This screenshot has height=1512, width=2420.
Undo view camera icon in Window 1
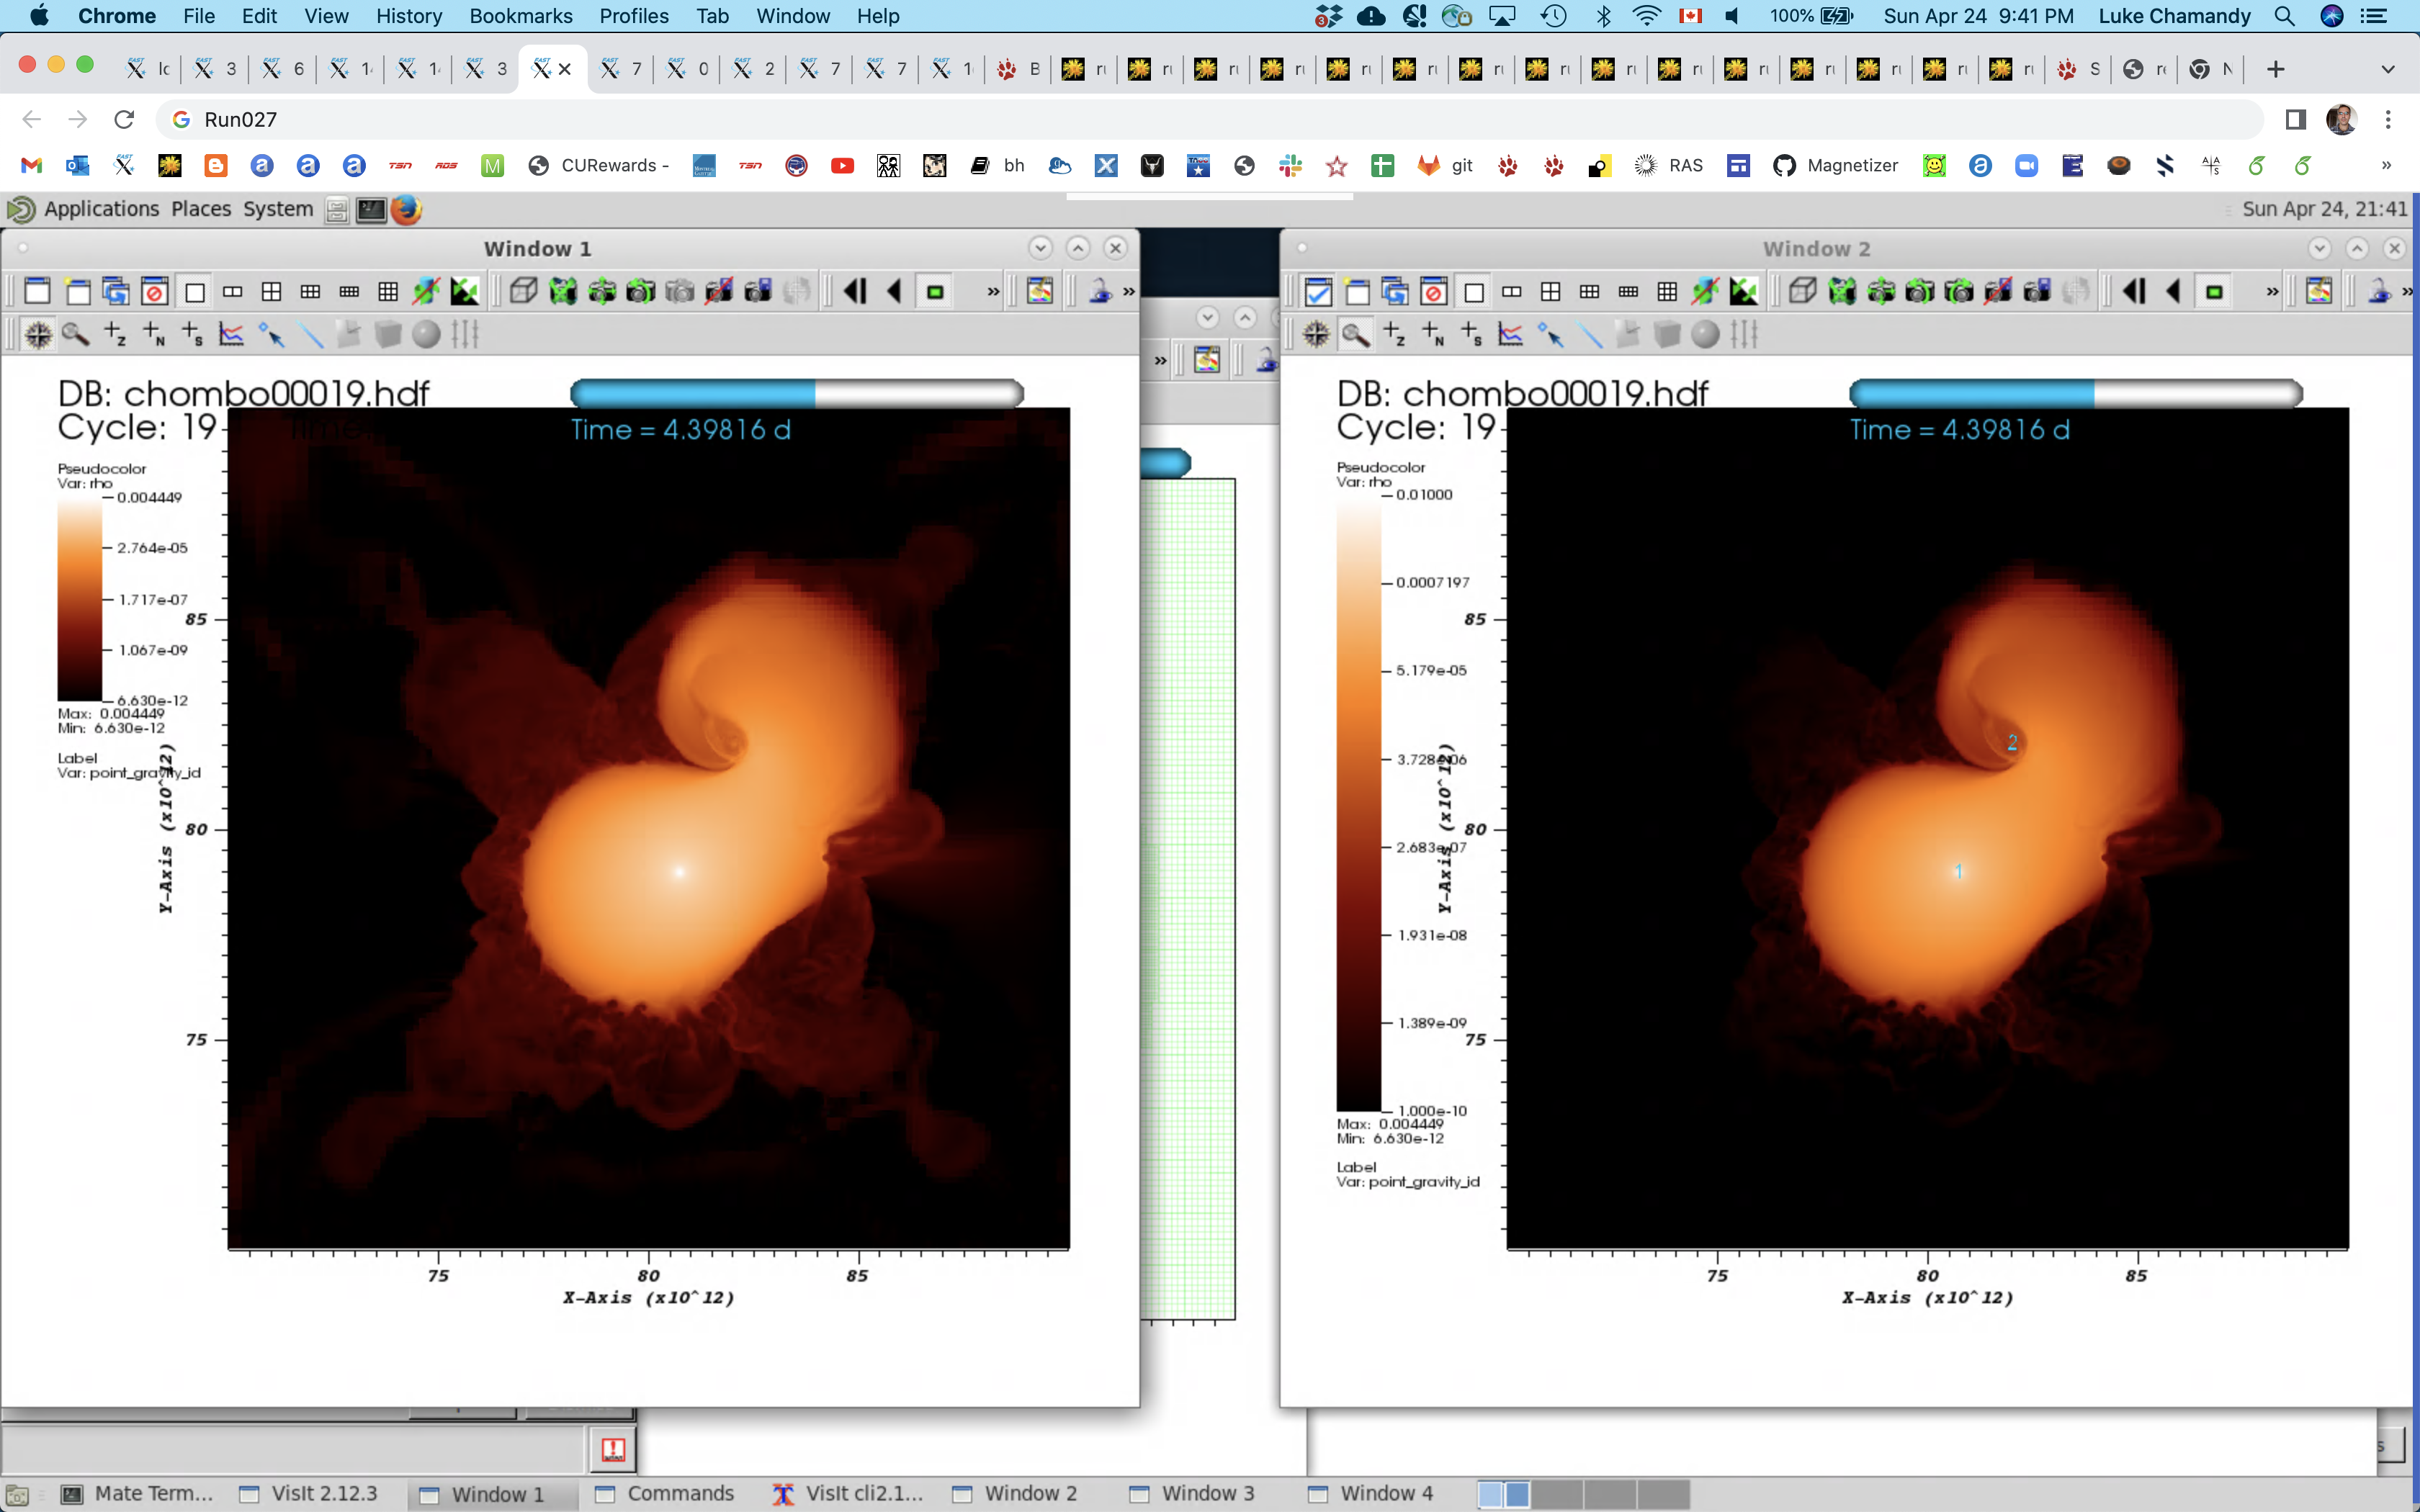[641, 291]
